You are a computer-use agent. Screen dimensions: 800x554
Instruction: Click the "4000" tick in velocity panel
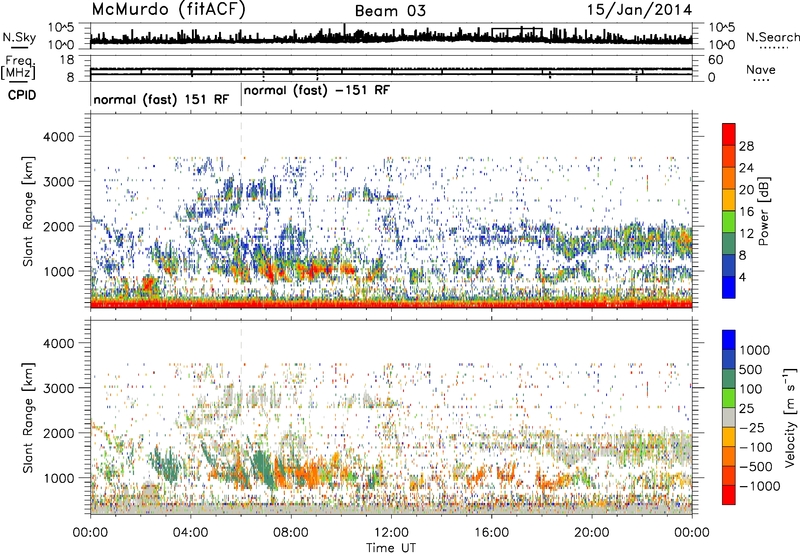(x=58, y=343)
